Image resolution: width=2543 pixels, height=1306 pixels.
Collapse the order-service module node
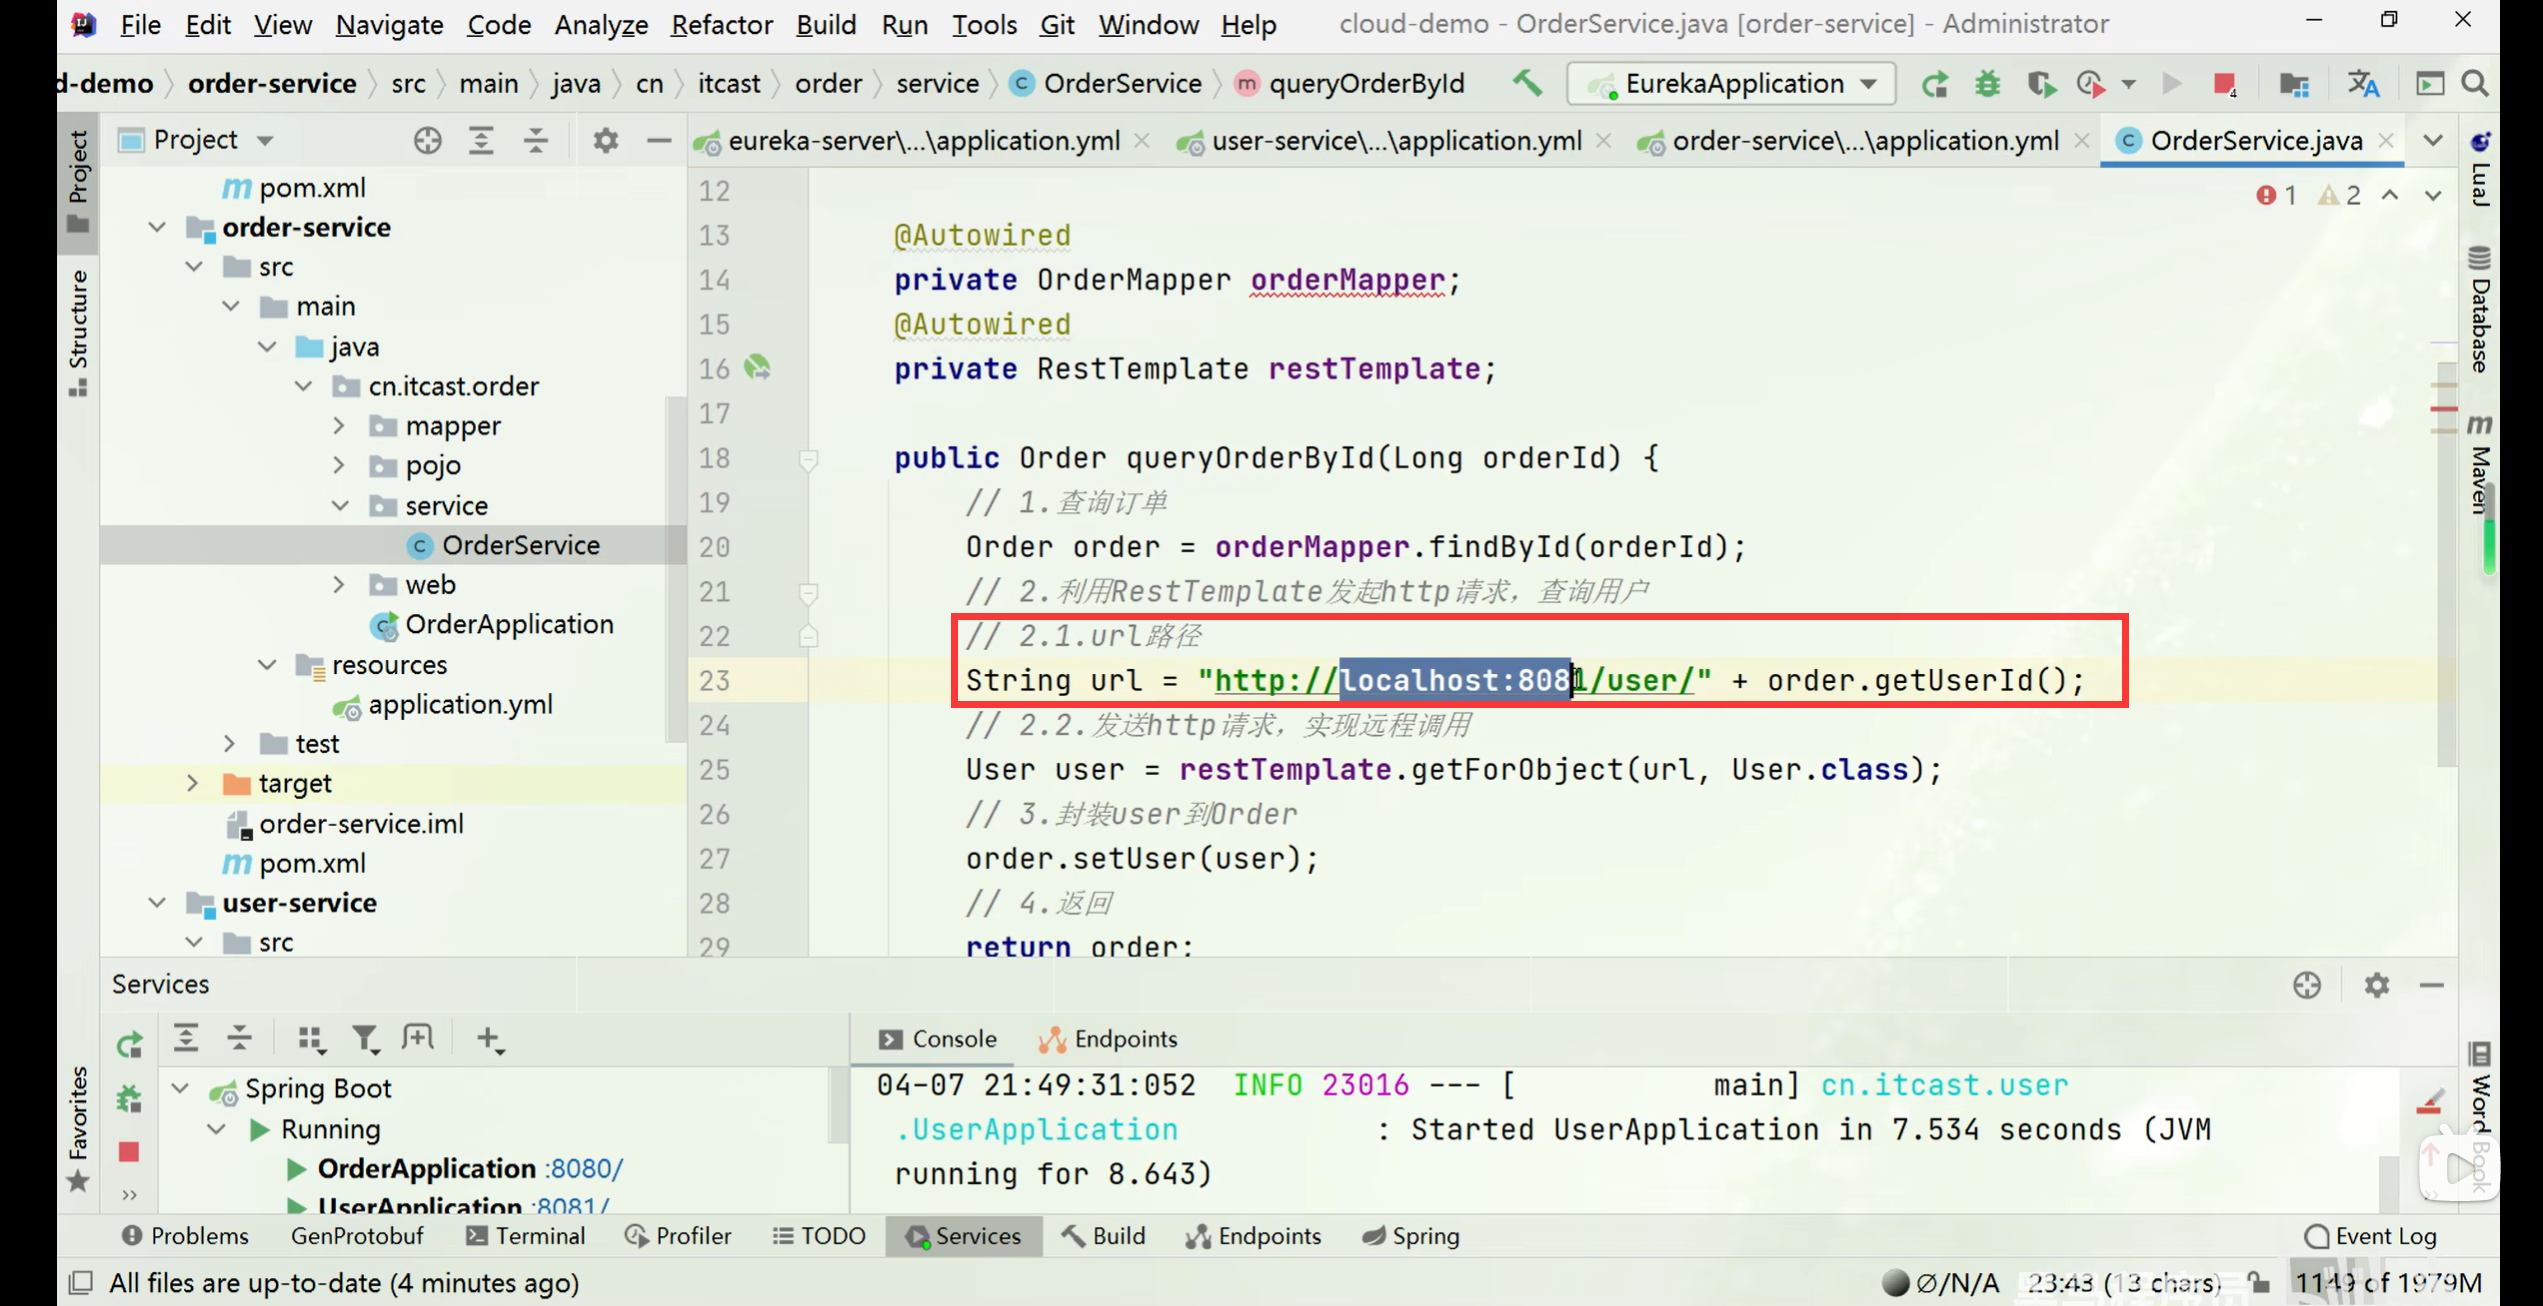pyautogui.click(x=157, y=227)
